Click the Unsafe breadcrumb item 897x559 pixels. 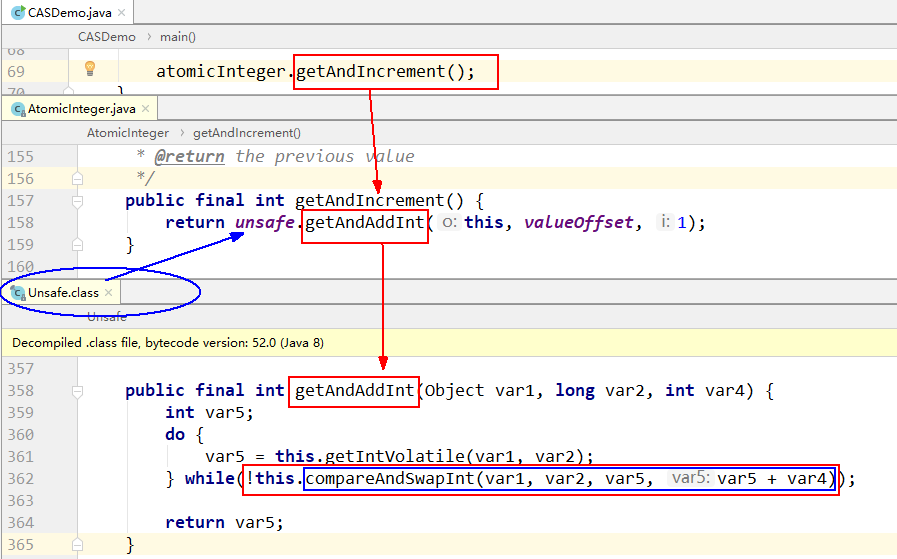click(107, 316)
